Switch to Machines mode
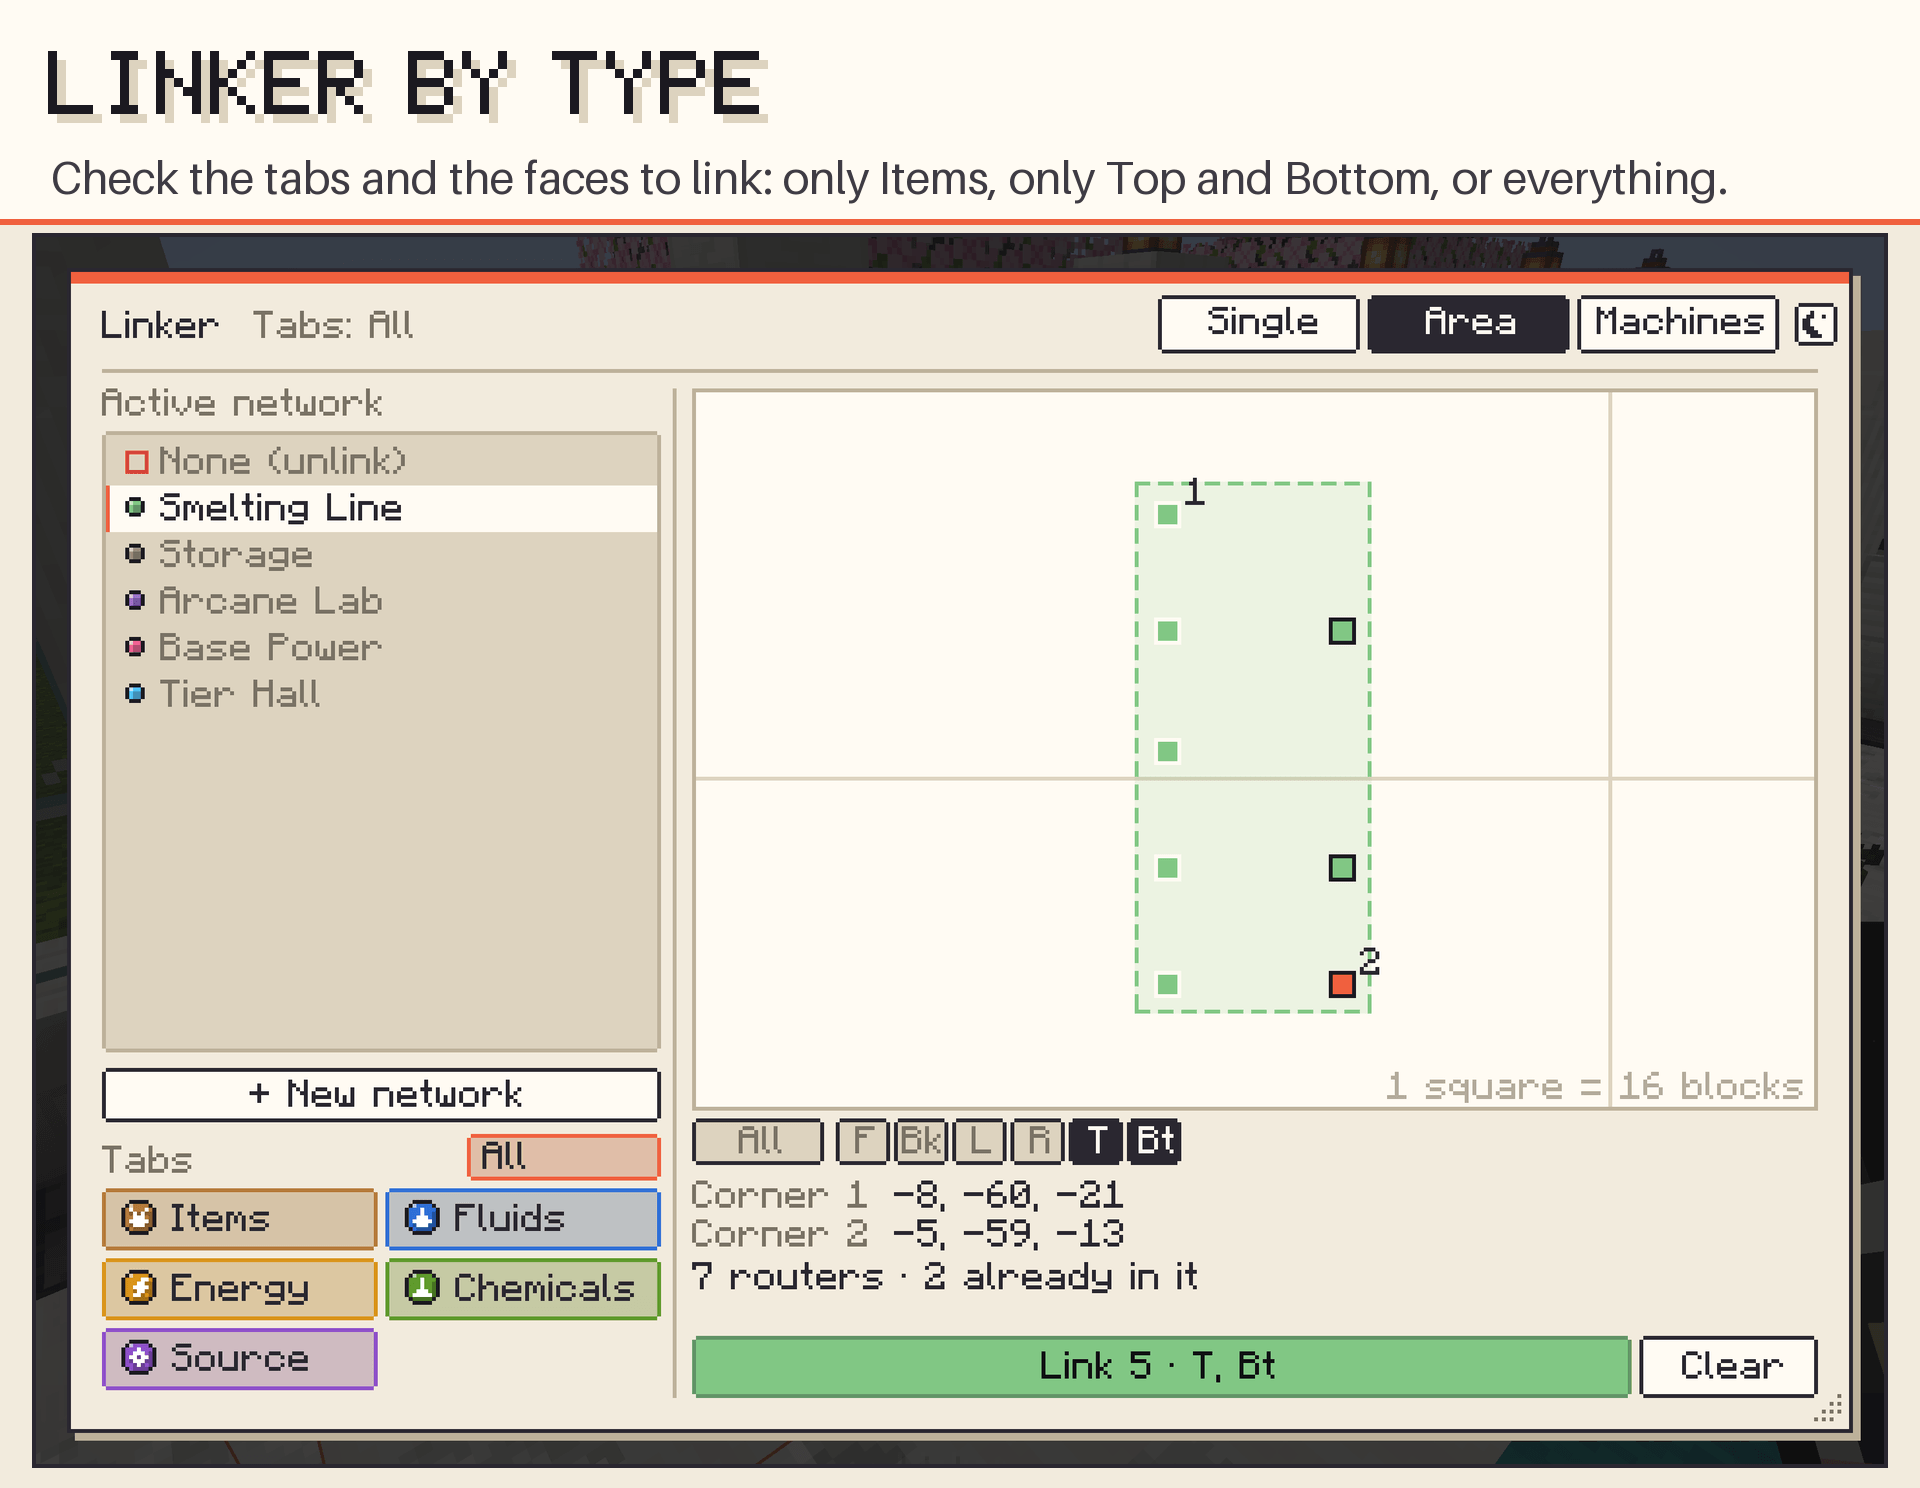 point(1678,323)
